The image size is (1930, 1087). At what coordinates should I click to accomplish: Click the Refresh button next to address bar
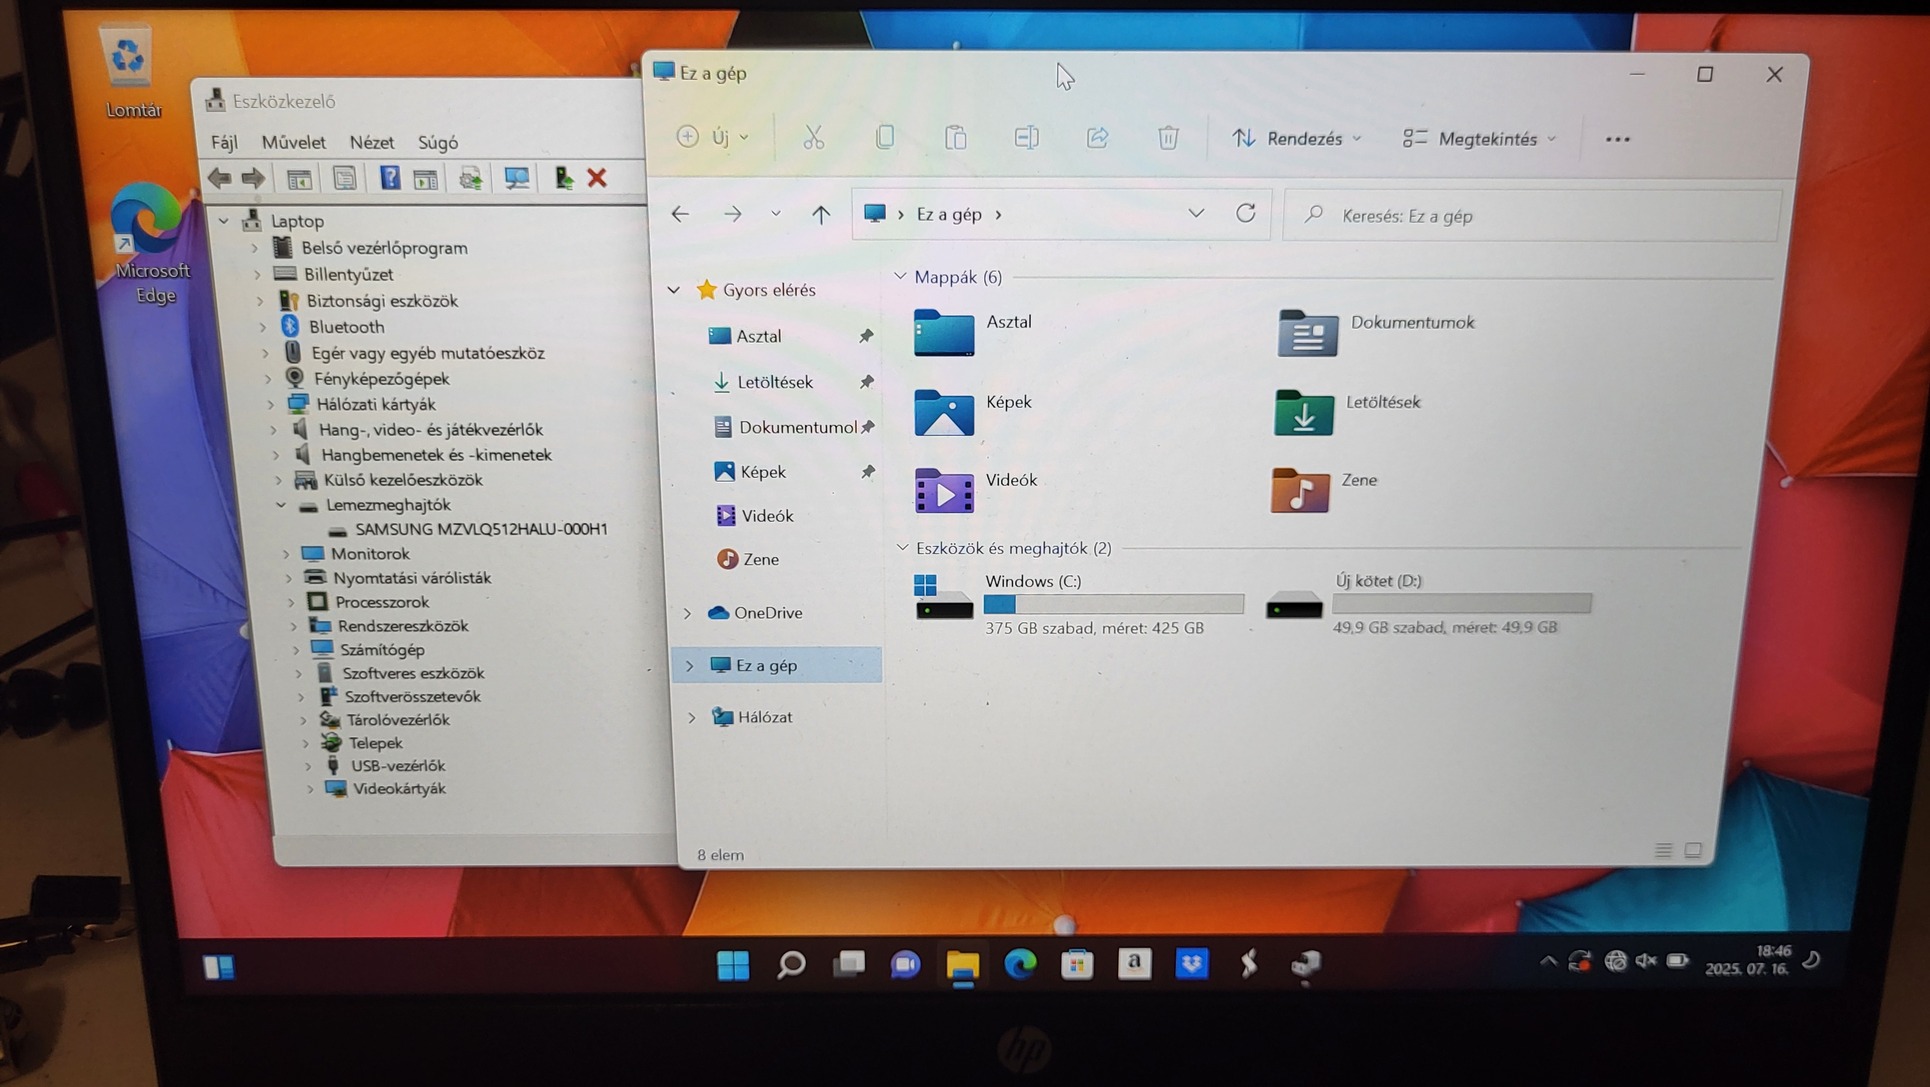tap(1245, 213)
